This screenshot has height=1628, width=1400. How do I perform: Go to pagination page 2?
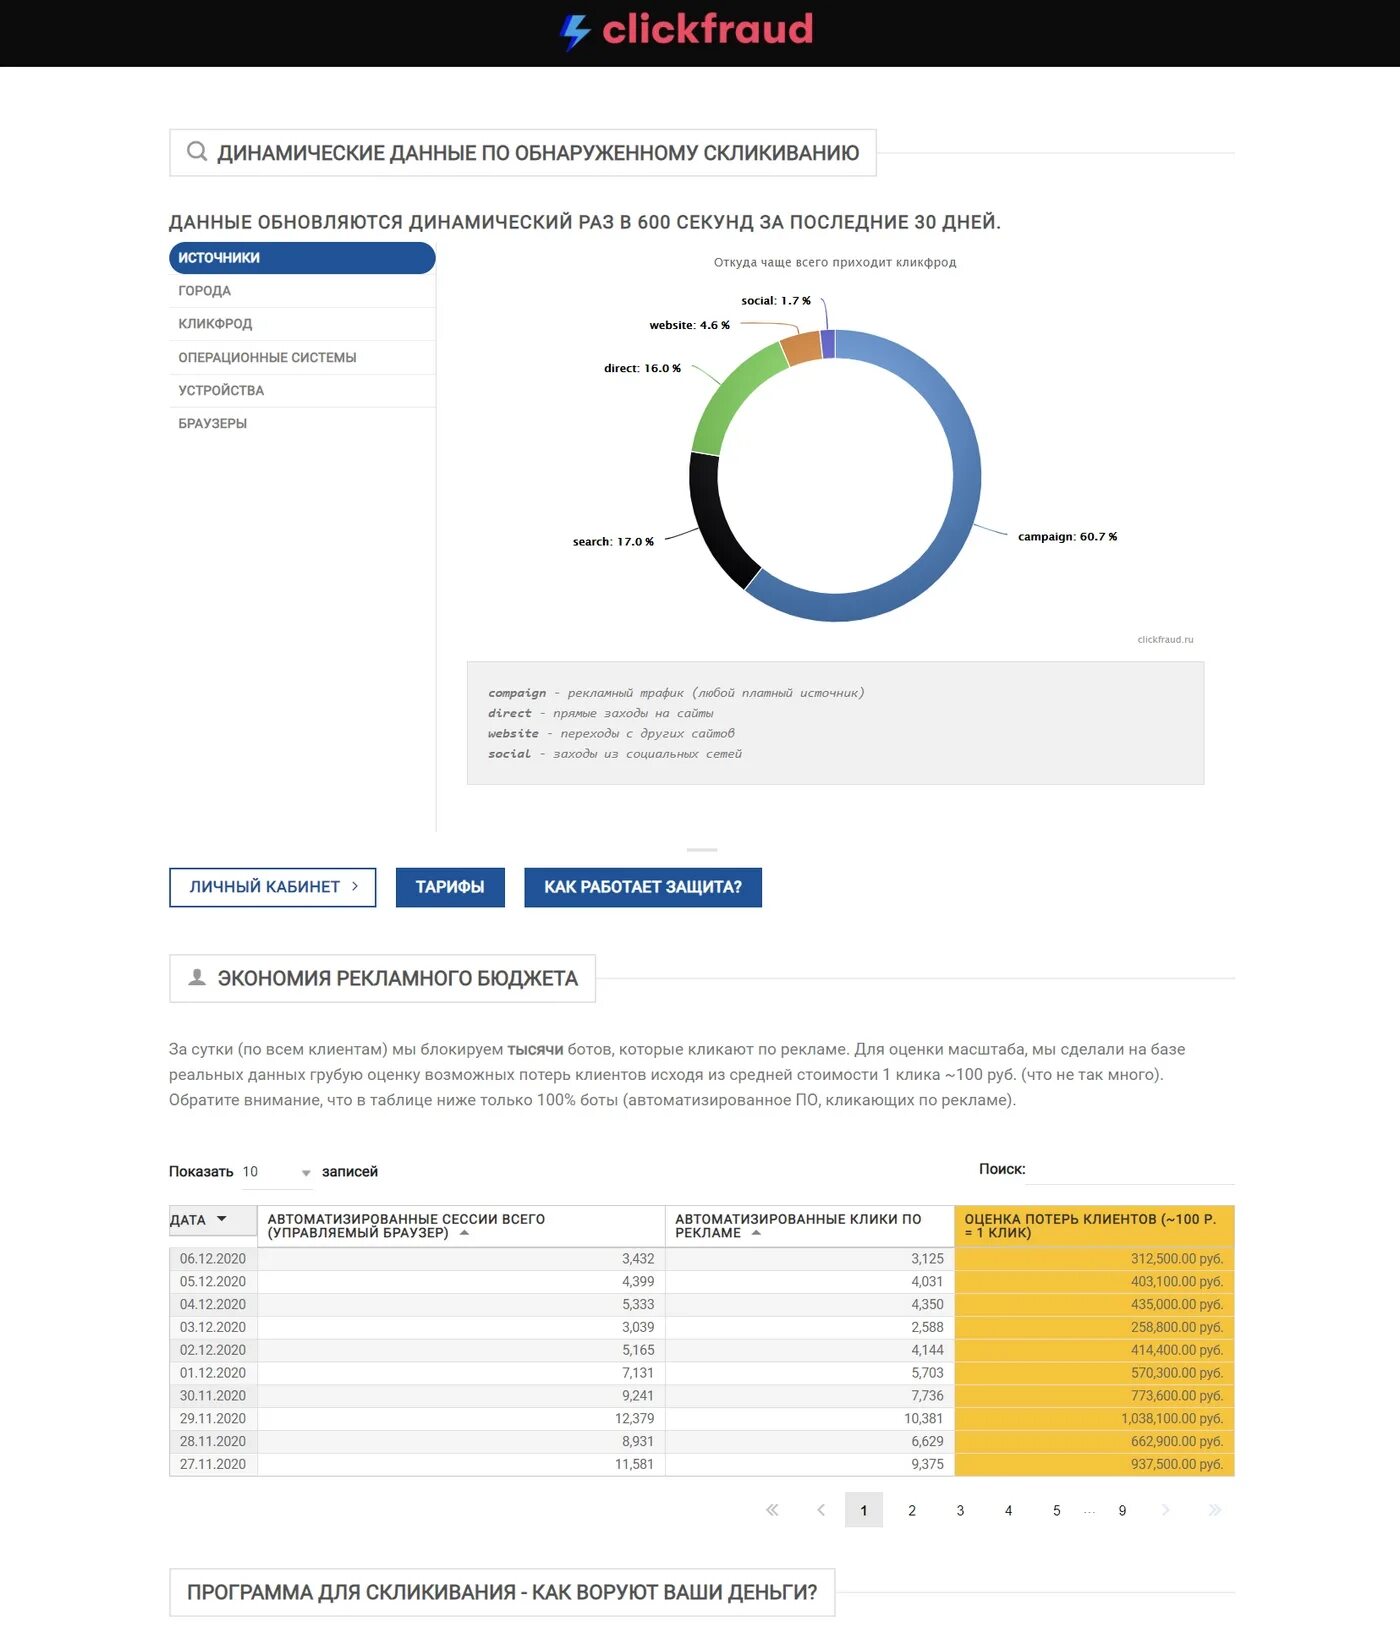912,1510
